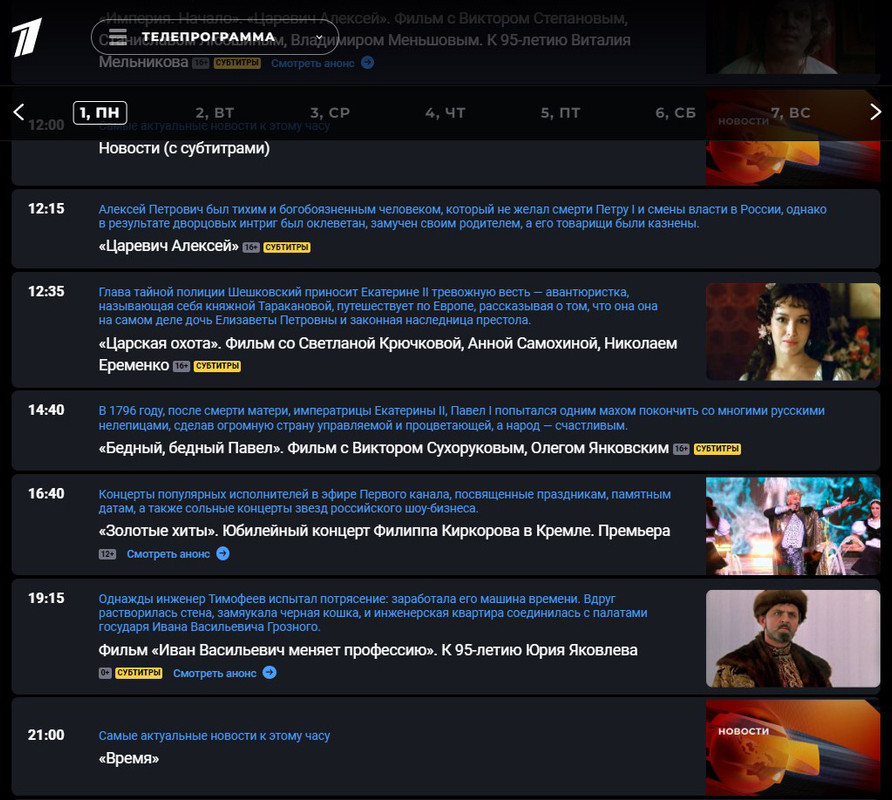This screenshot has width=892, height=800.
Task: Click СУБТИТРЫ badge of Царская охота
Action: [x=217, y=366]
